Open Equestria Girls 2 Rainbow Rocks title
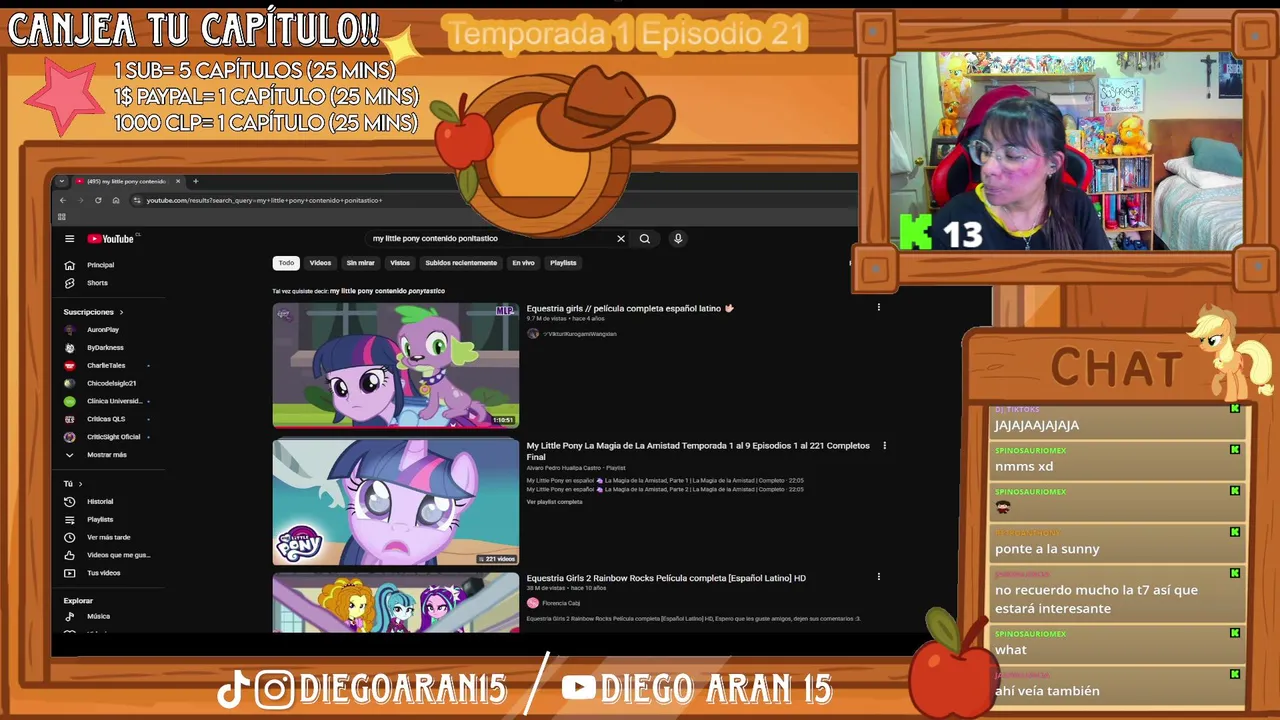Viewport: 1280px width, 720px height. (x=666, y=578)
